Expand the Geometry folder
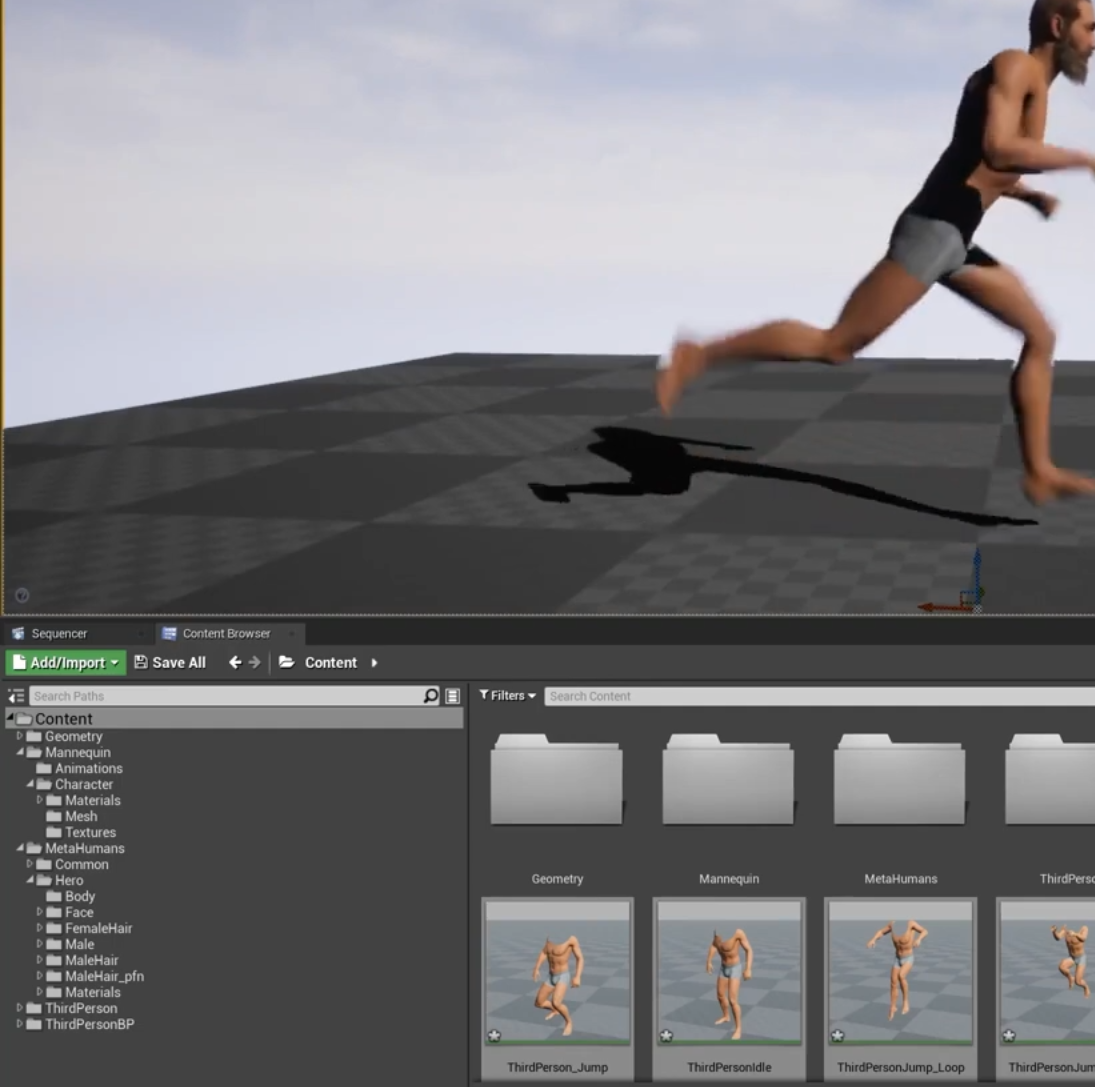Screen dimensions: 1095x1087 coord(20,736)
